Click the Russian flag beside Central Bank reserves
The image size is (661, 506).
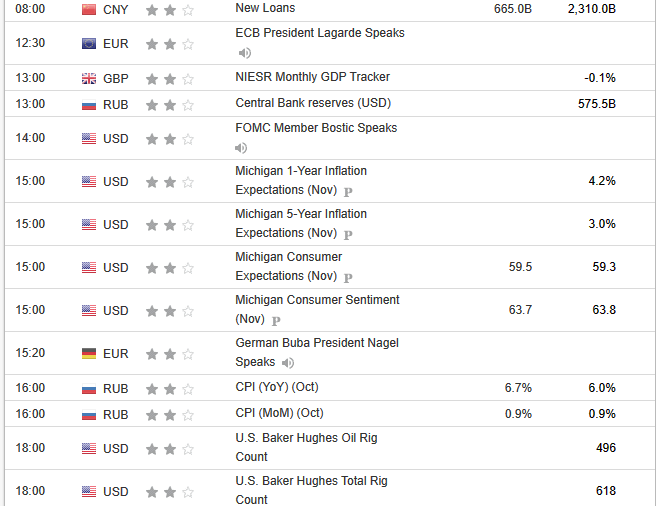(x=89, y=103)
